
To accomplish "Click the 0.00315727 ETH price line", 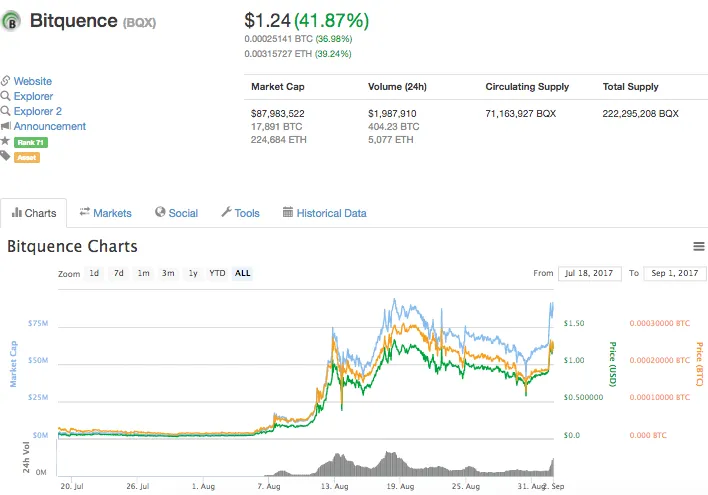I will point(298,54).
